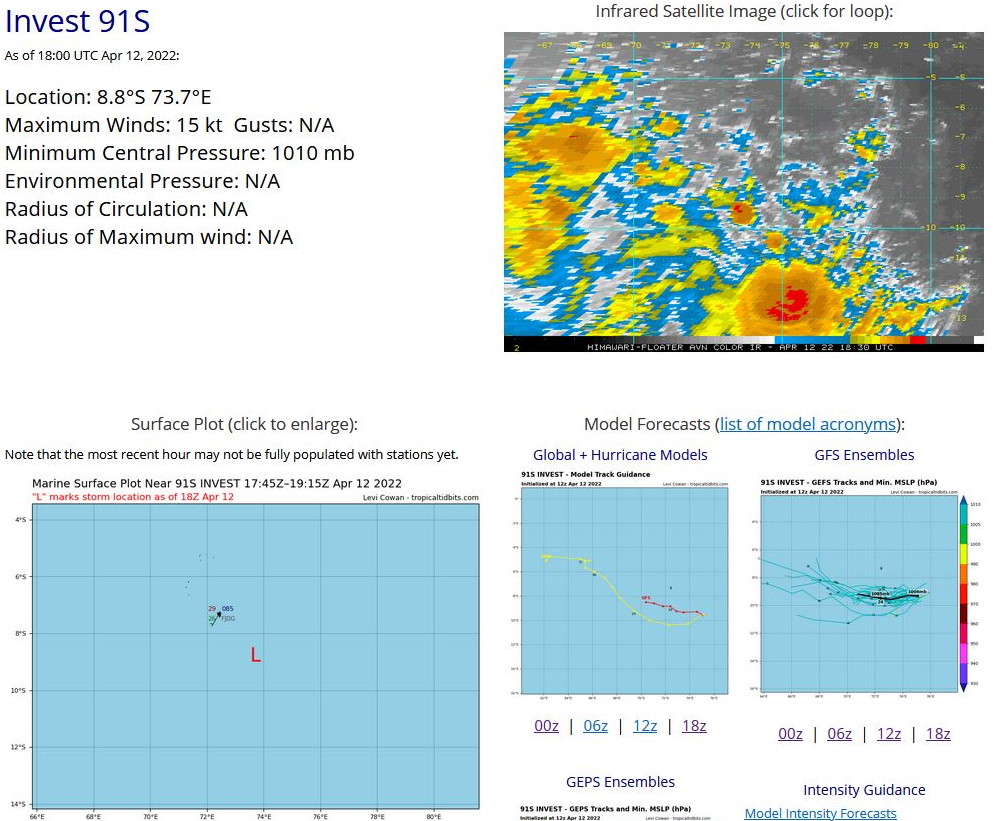Click the MSLP color scale on GEFS plot
The image size is (993, 821).
click(963, 594)
